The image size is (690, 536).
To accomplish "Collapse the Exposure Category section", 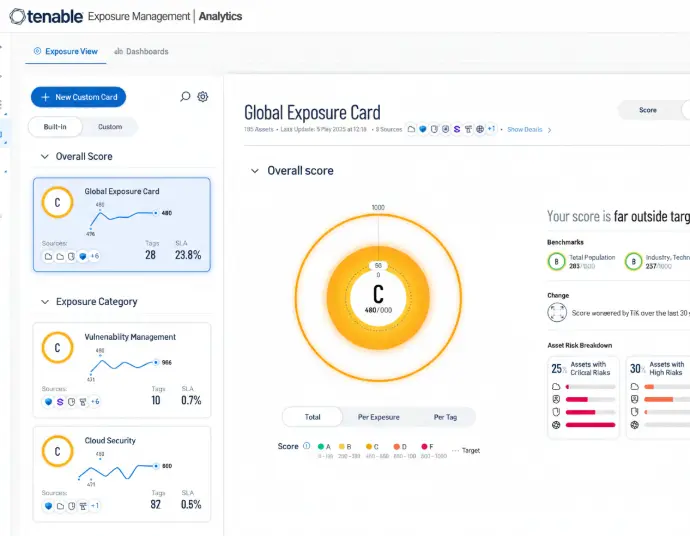I will click(45, 302).
